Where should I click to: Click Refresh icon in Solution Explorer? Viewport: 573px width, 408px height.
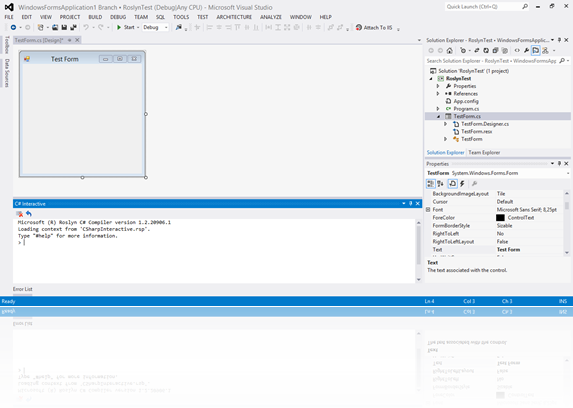coord(486,50)
